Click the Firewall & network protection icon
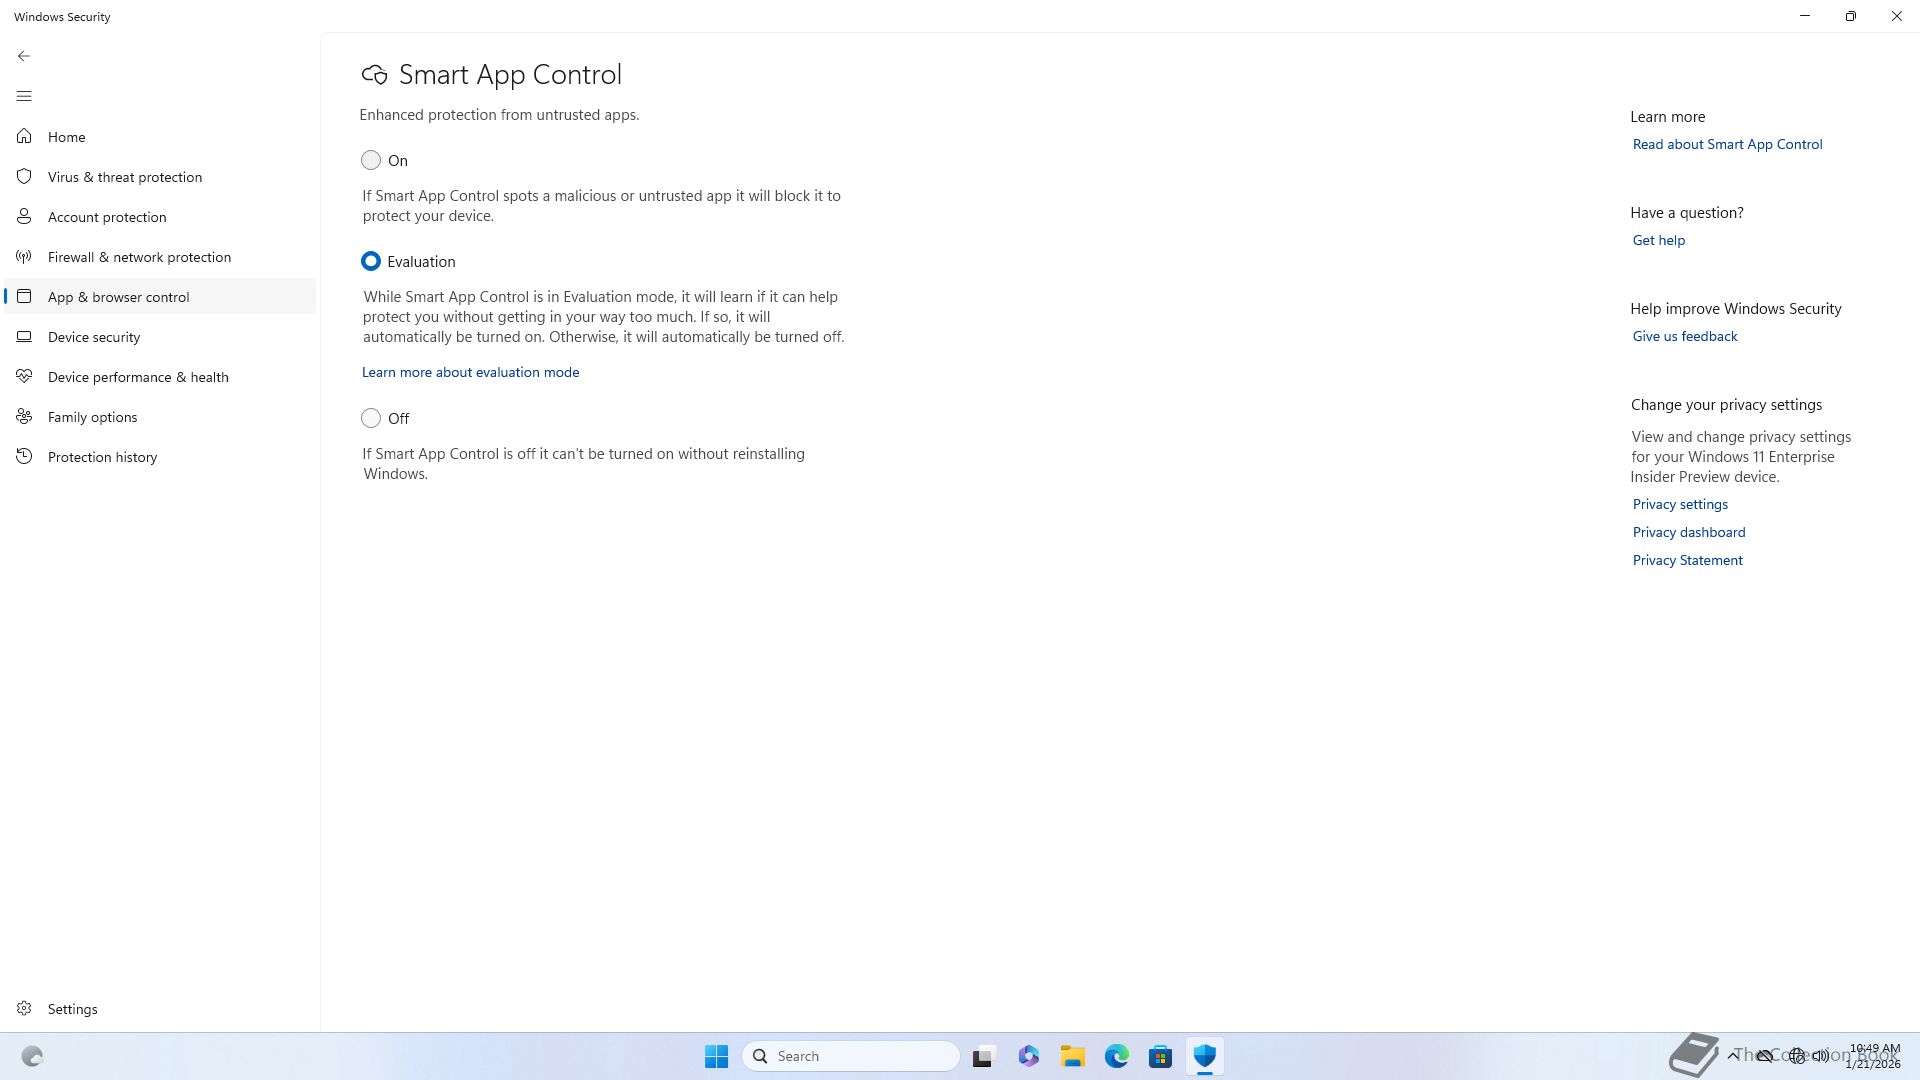 point(24,257)
